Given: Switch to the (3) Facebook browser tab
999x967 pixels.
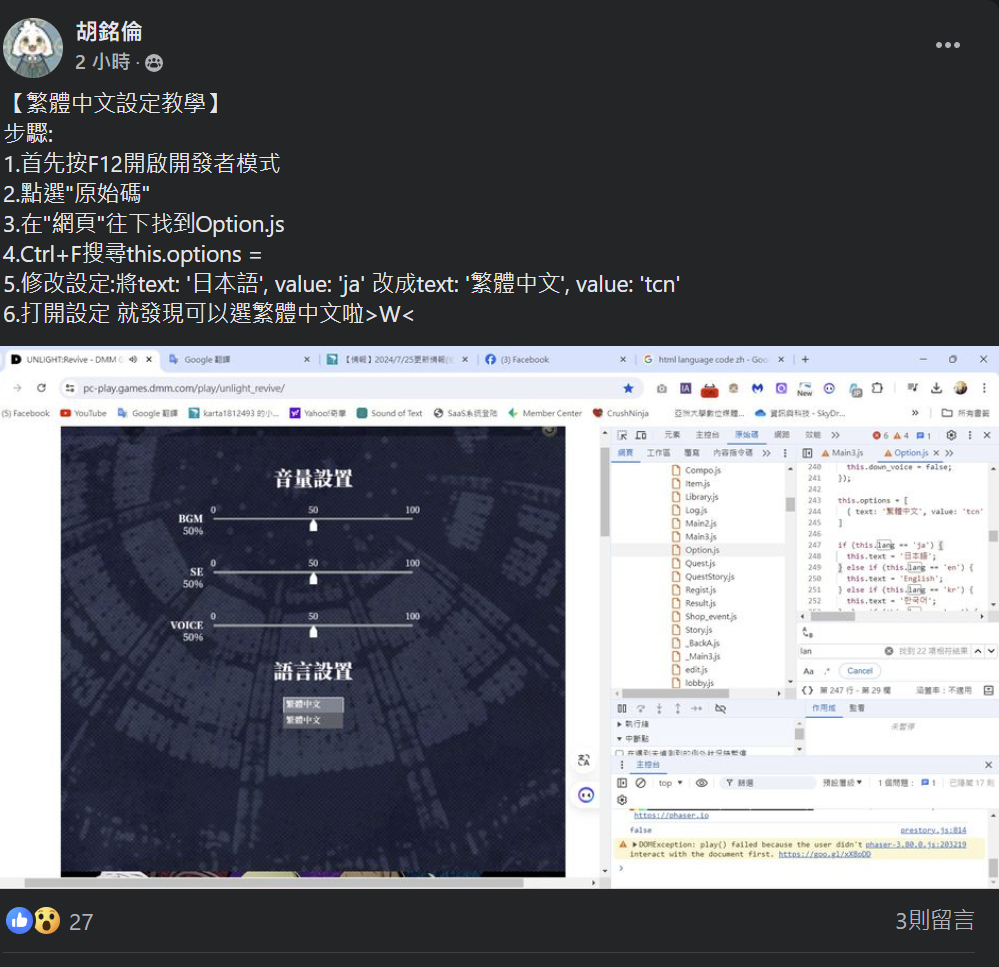Looking at the screenshot, I should tap(556, 359).
